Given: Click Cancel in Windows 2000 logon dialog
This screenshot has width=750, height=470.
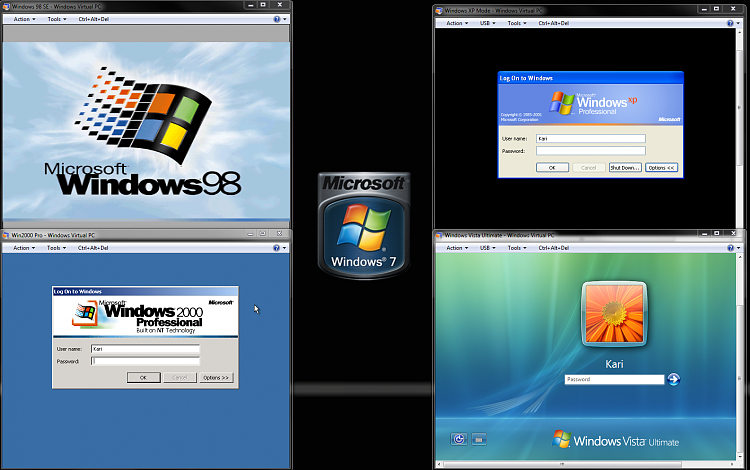Looking at the screenshot, I should (180, 377).
